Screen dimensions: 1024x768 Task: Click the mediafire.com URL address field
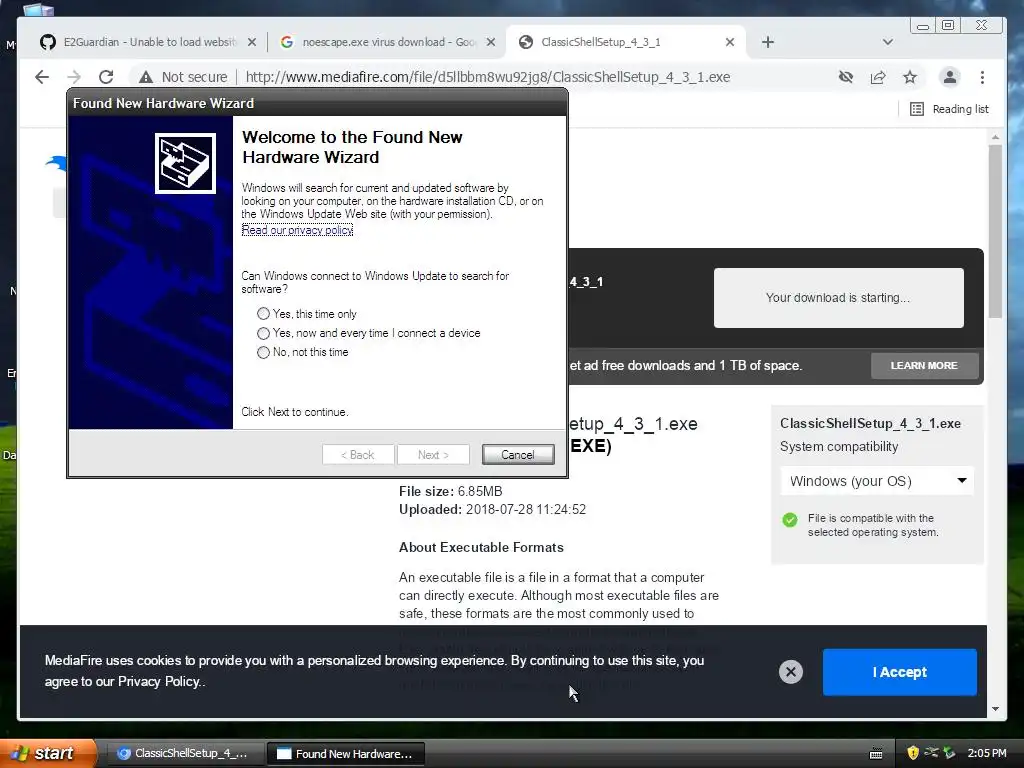(487, 77)
